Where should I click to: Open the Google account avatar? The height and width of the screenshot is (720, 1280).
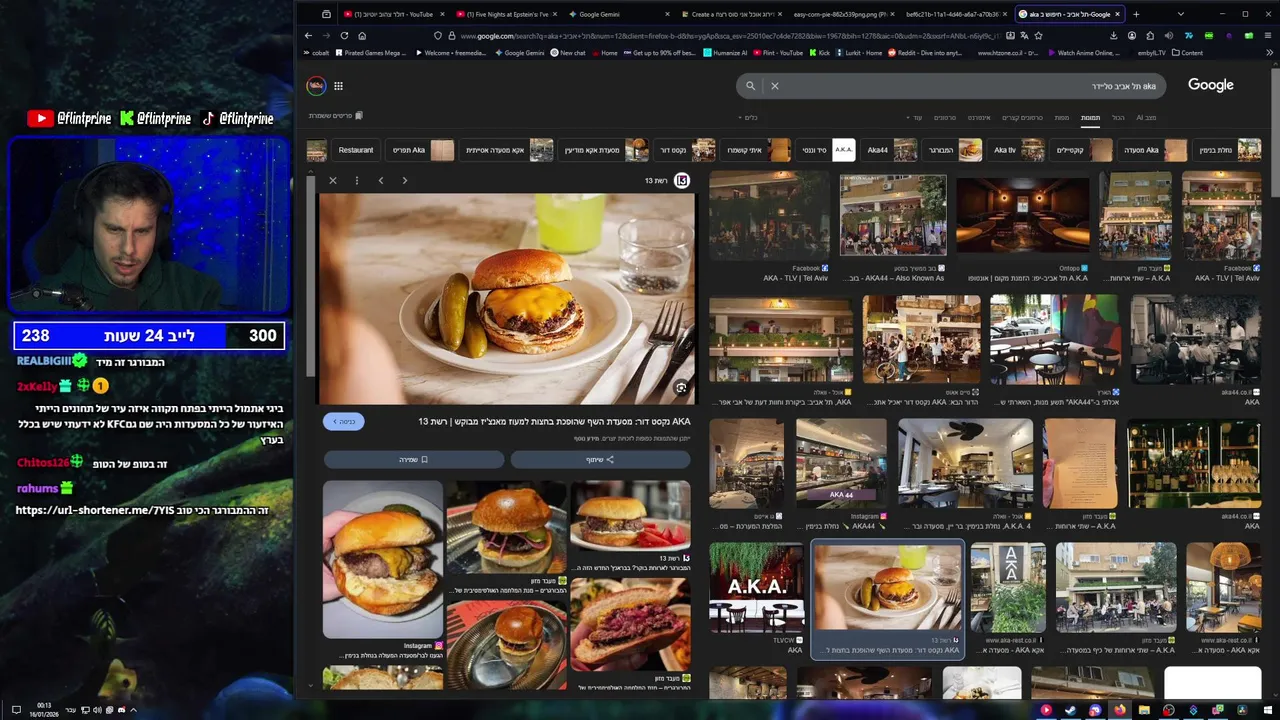316,86
